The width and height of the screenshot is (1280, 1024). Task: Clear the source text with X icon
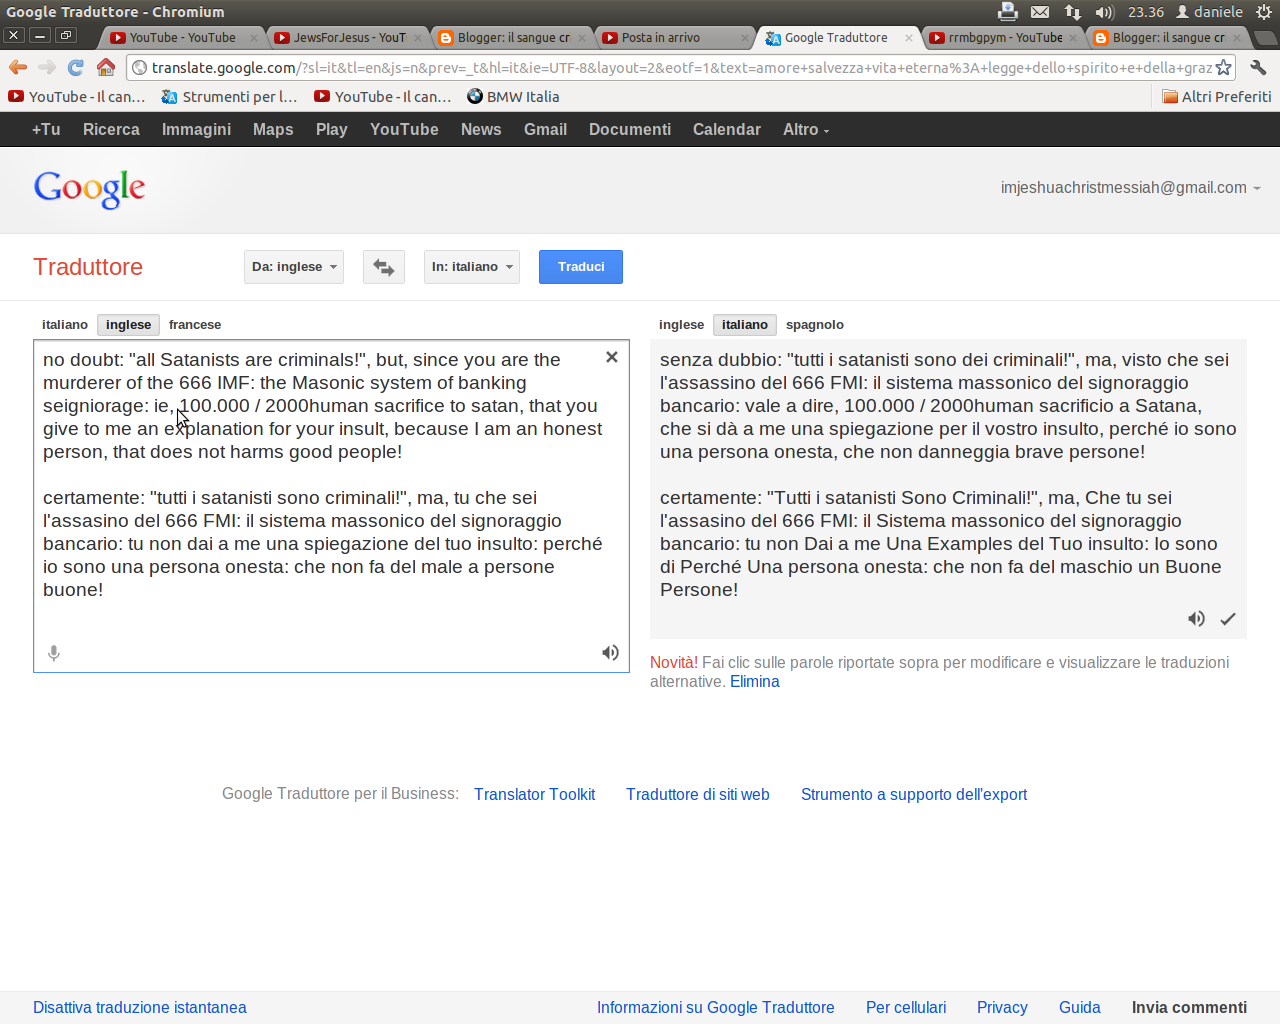(612, 357)
